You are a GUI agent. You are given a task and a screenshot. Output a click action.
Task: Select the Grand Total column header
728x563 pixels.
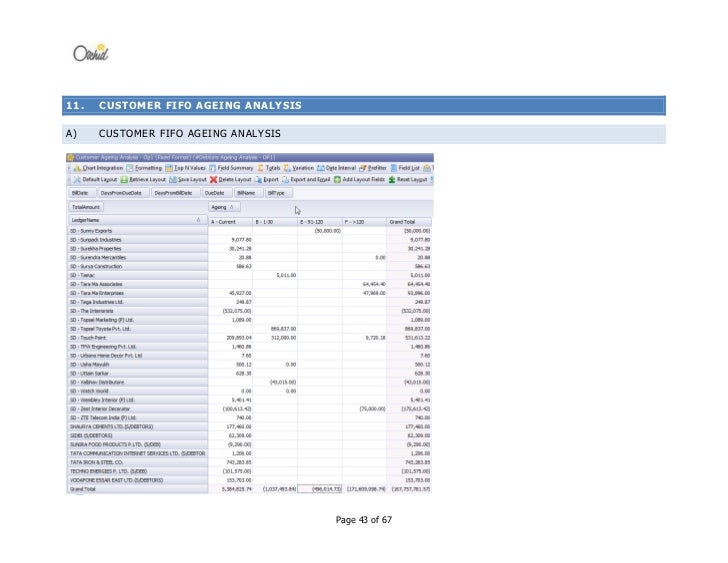pos(409,222)
